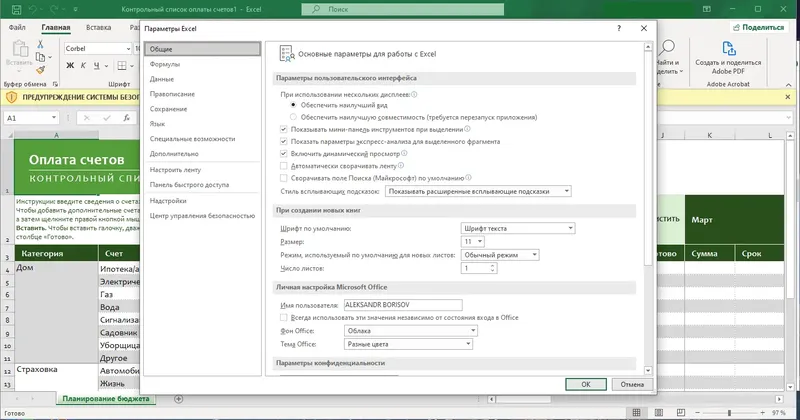Open Центр управления безопасностью category

tap(203, 216)
